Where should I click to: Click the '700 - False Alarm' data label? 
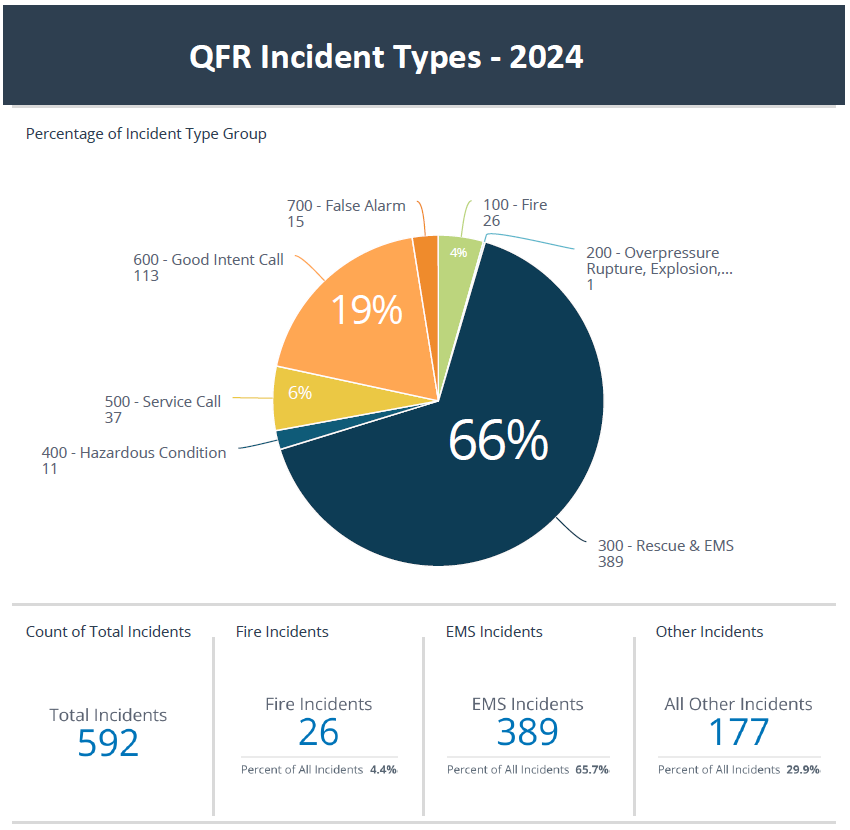pyautogui.click(x=346, y=206)
